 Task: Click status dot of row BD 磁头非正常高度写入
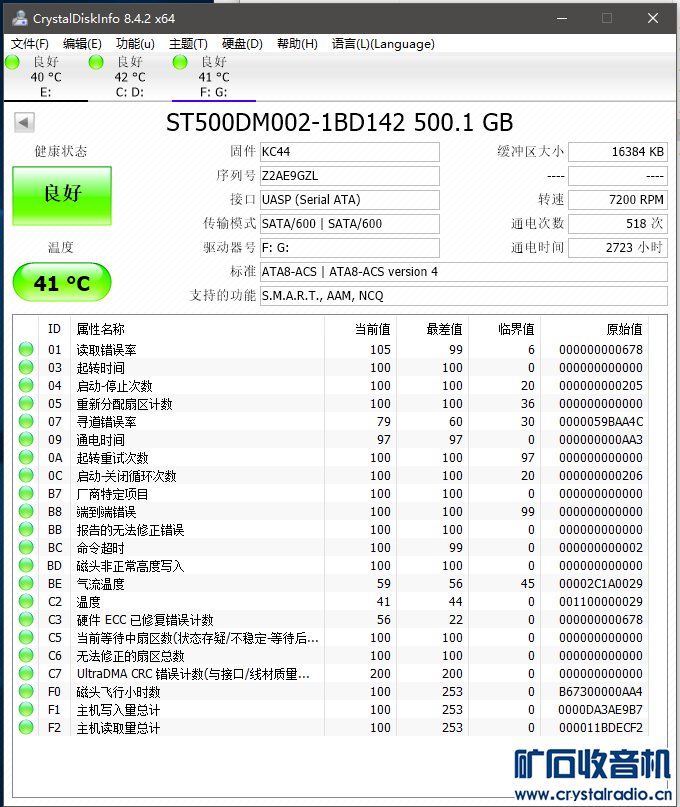pos(26,566)
